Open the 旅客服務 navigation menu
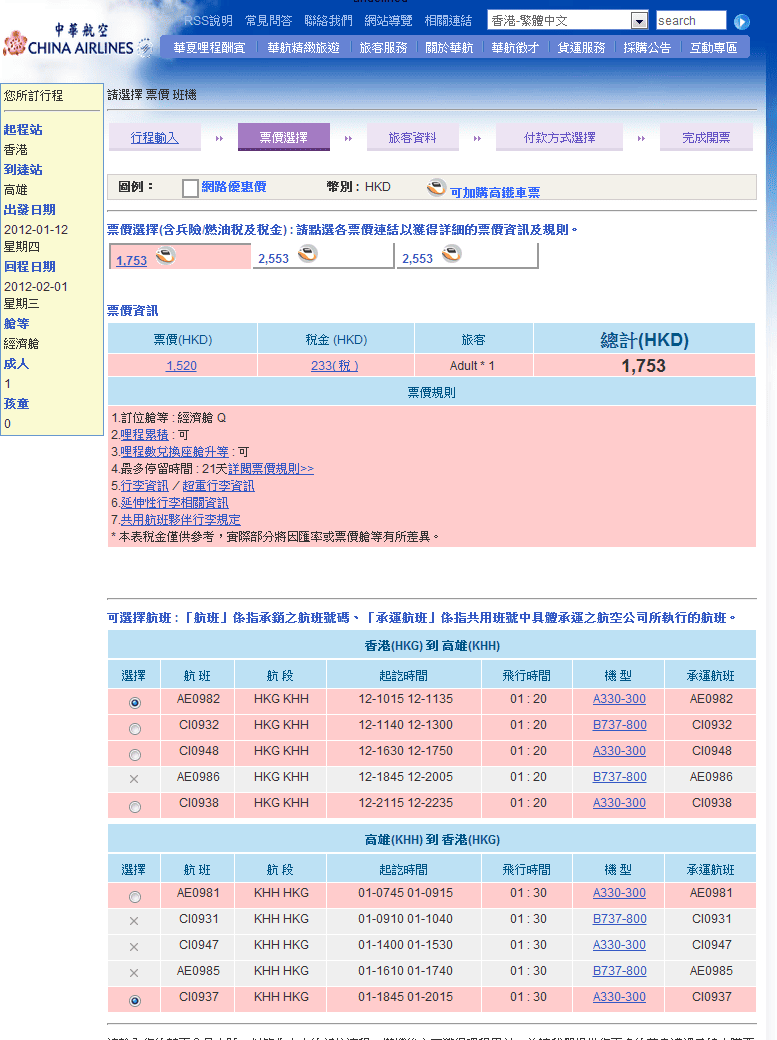Image resolution: width=777 pixels, height=1040 pixels. coord(383,48)
